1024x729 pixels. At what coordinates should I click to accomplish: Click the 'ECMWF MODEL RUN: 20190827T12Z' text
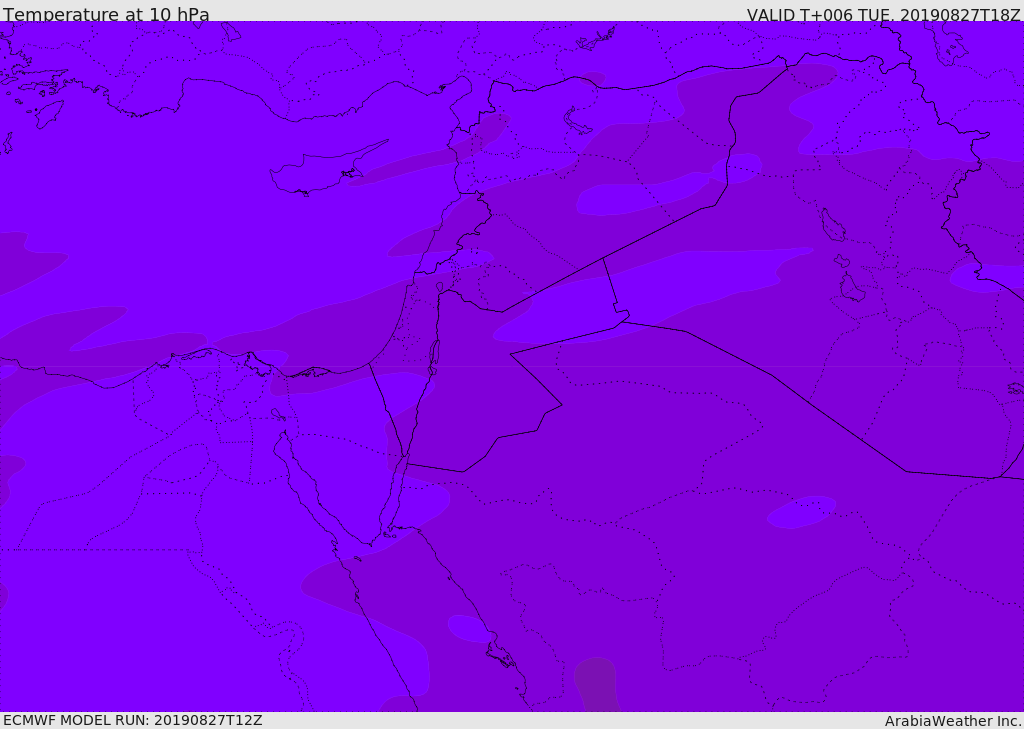click(133, 720)
